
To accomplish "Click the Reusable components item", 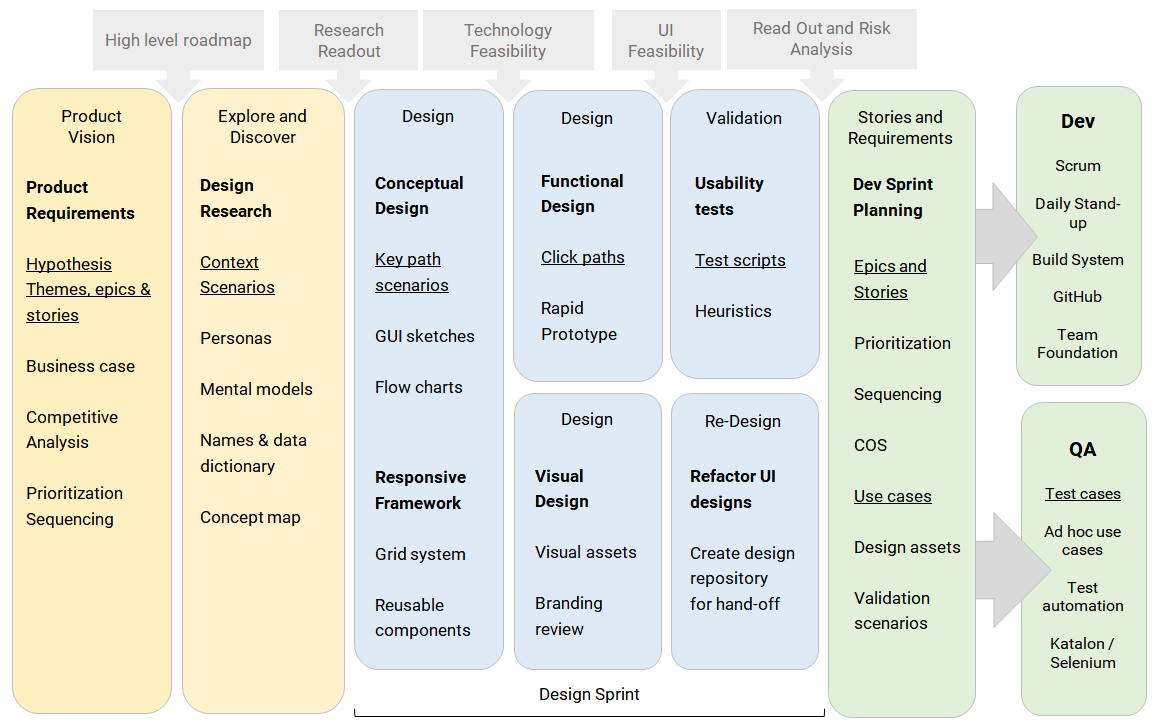I will coord(423,618).
